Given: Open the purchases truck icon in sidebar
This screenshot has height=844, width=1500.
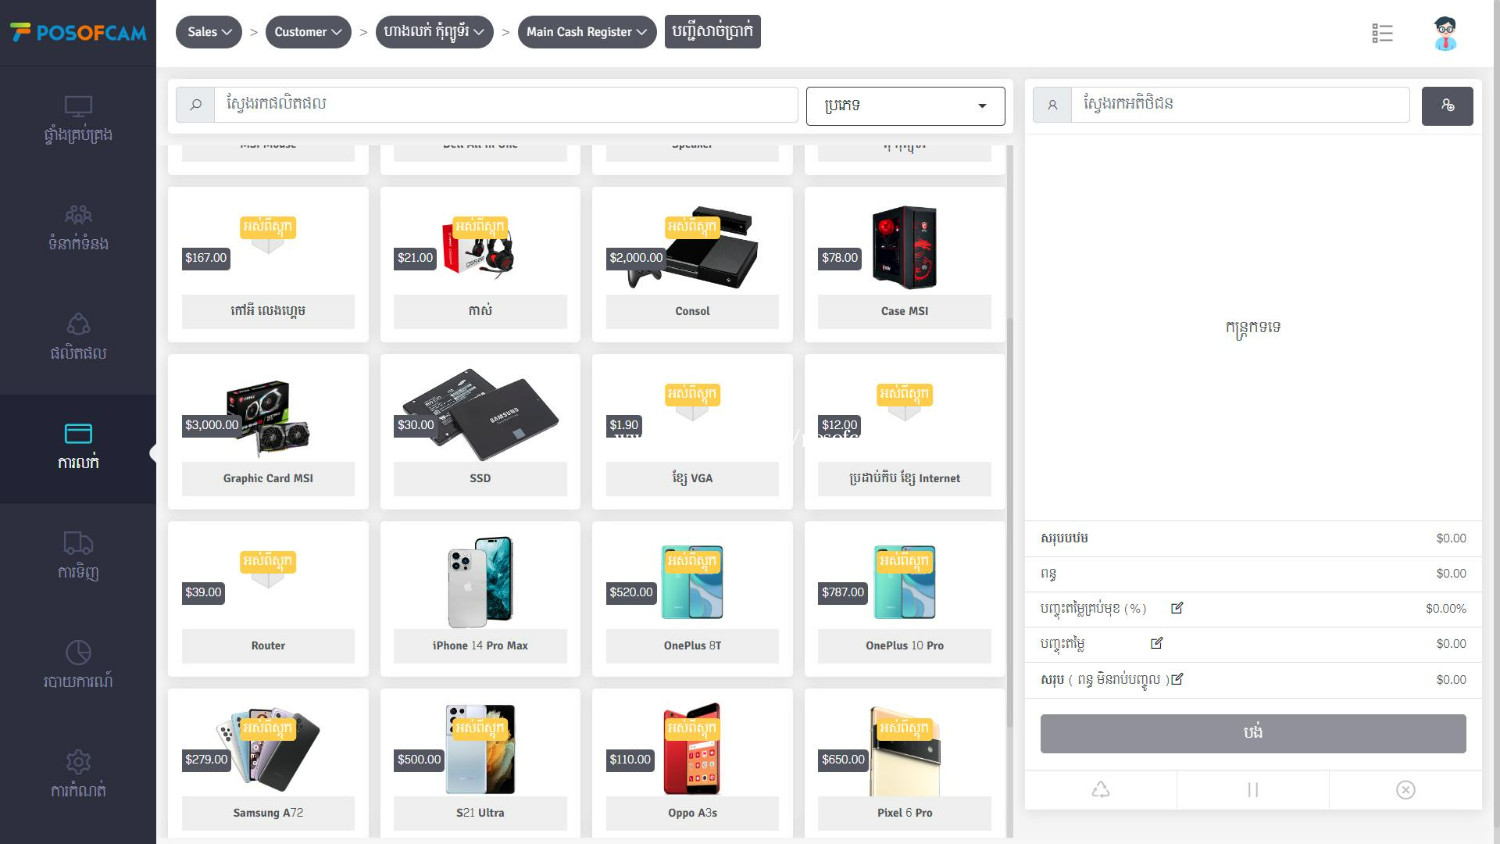Looking at the screenshot, I should coord(78,543).
